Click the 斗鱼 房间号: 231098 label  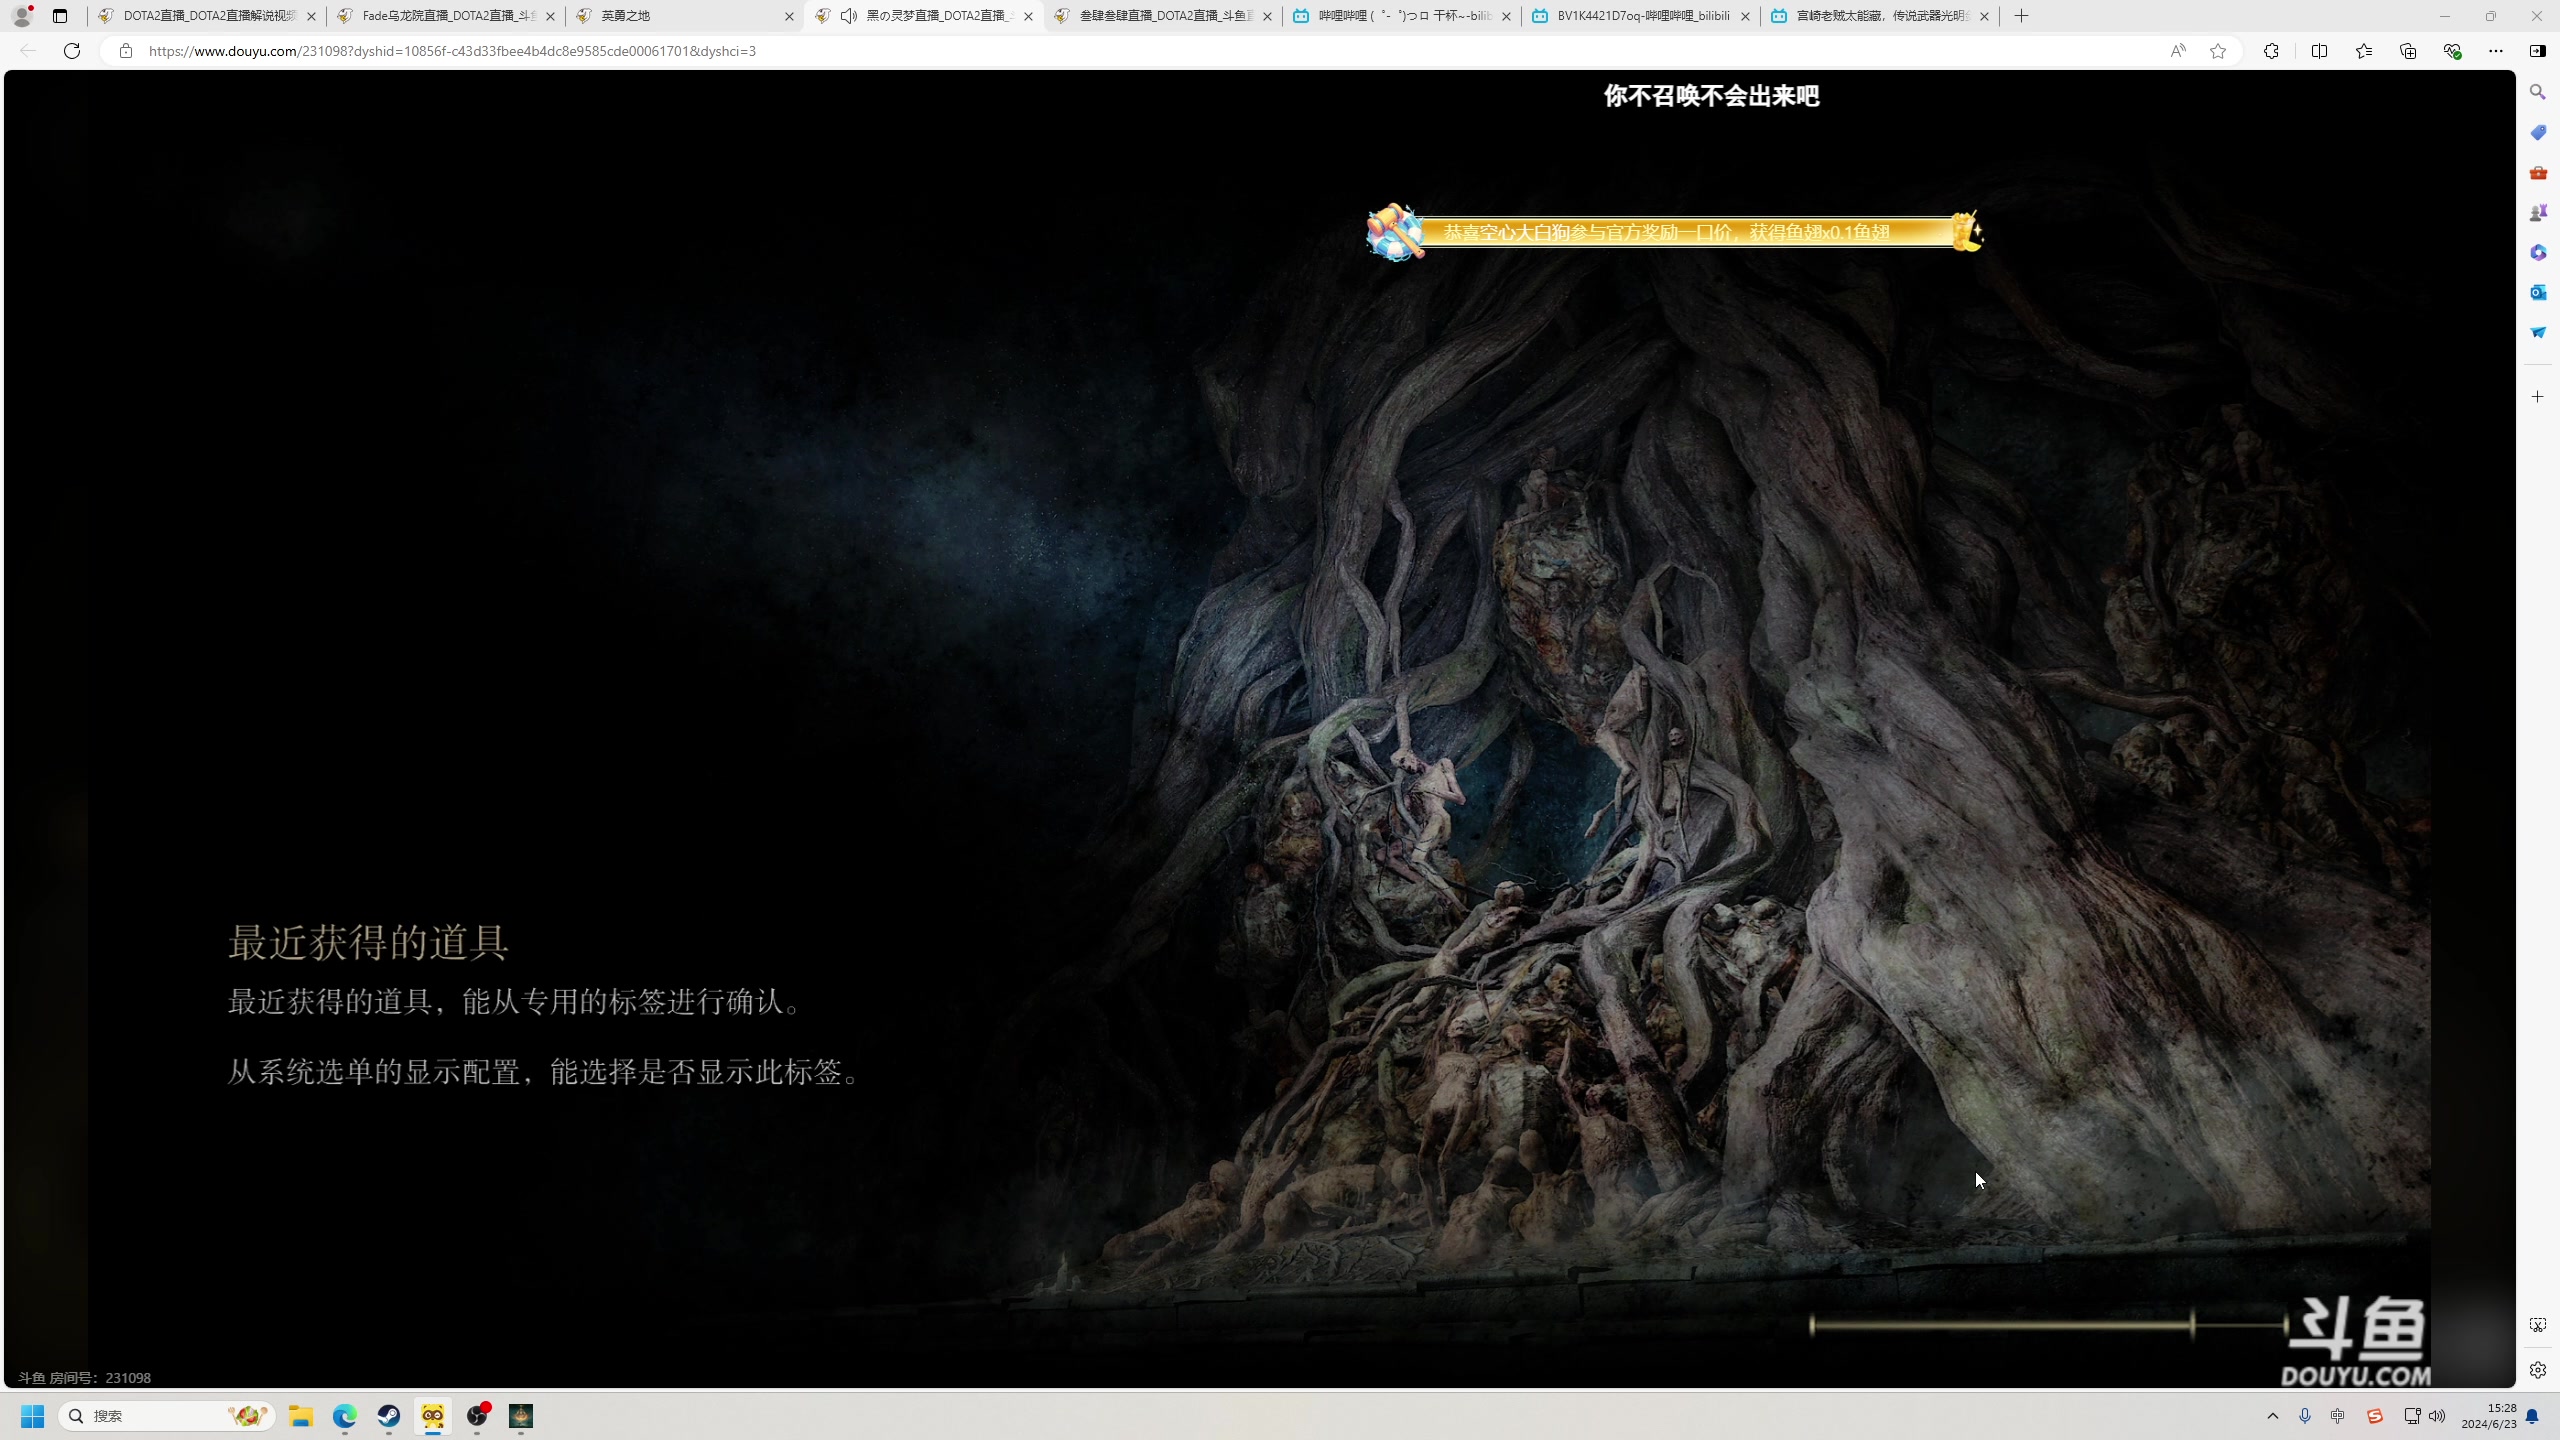pyautogui.click(x=84, y=1378)
